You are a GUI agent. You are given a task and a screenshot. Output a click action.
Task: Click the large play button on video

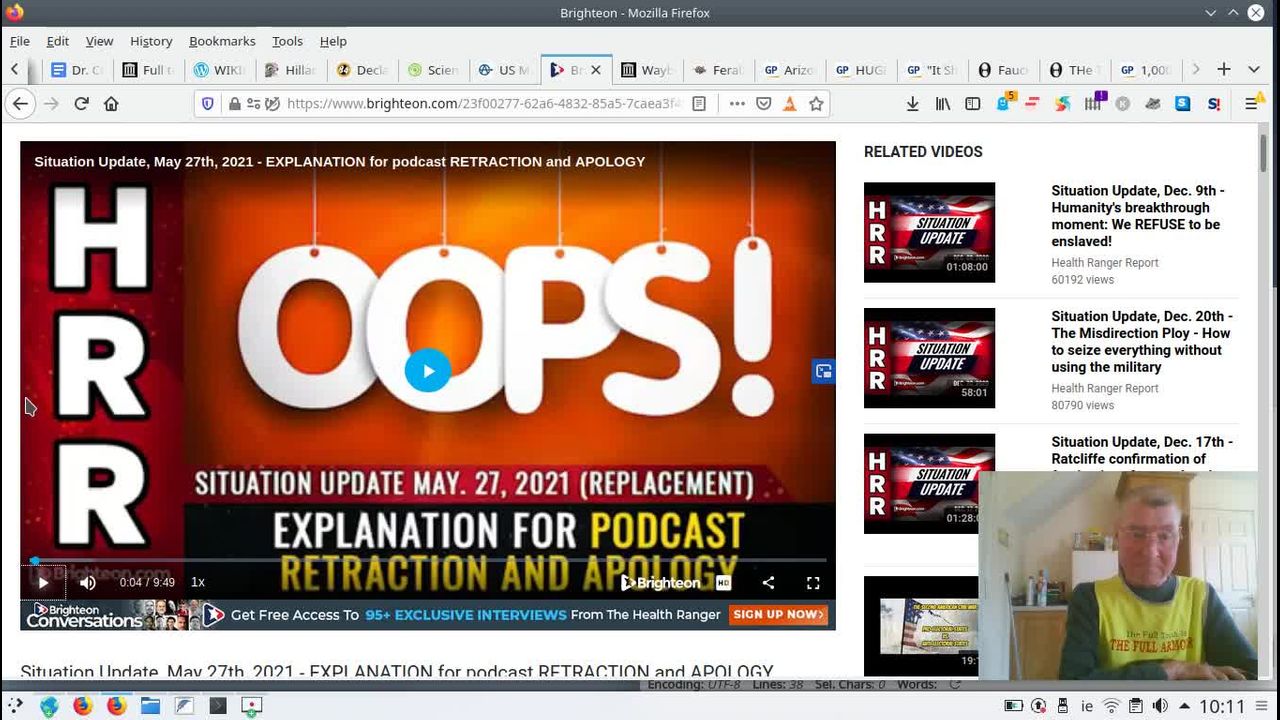point(427,371)
